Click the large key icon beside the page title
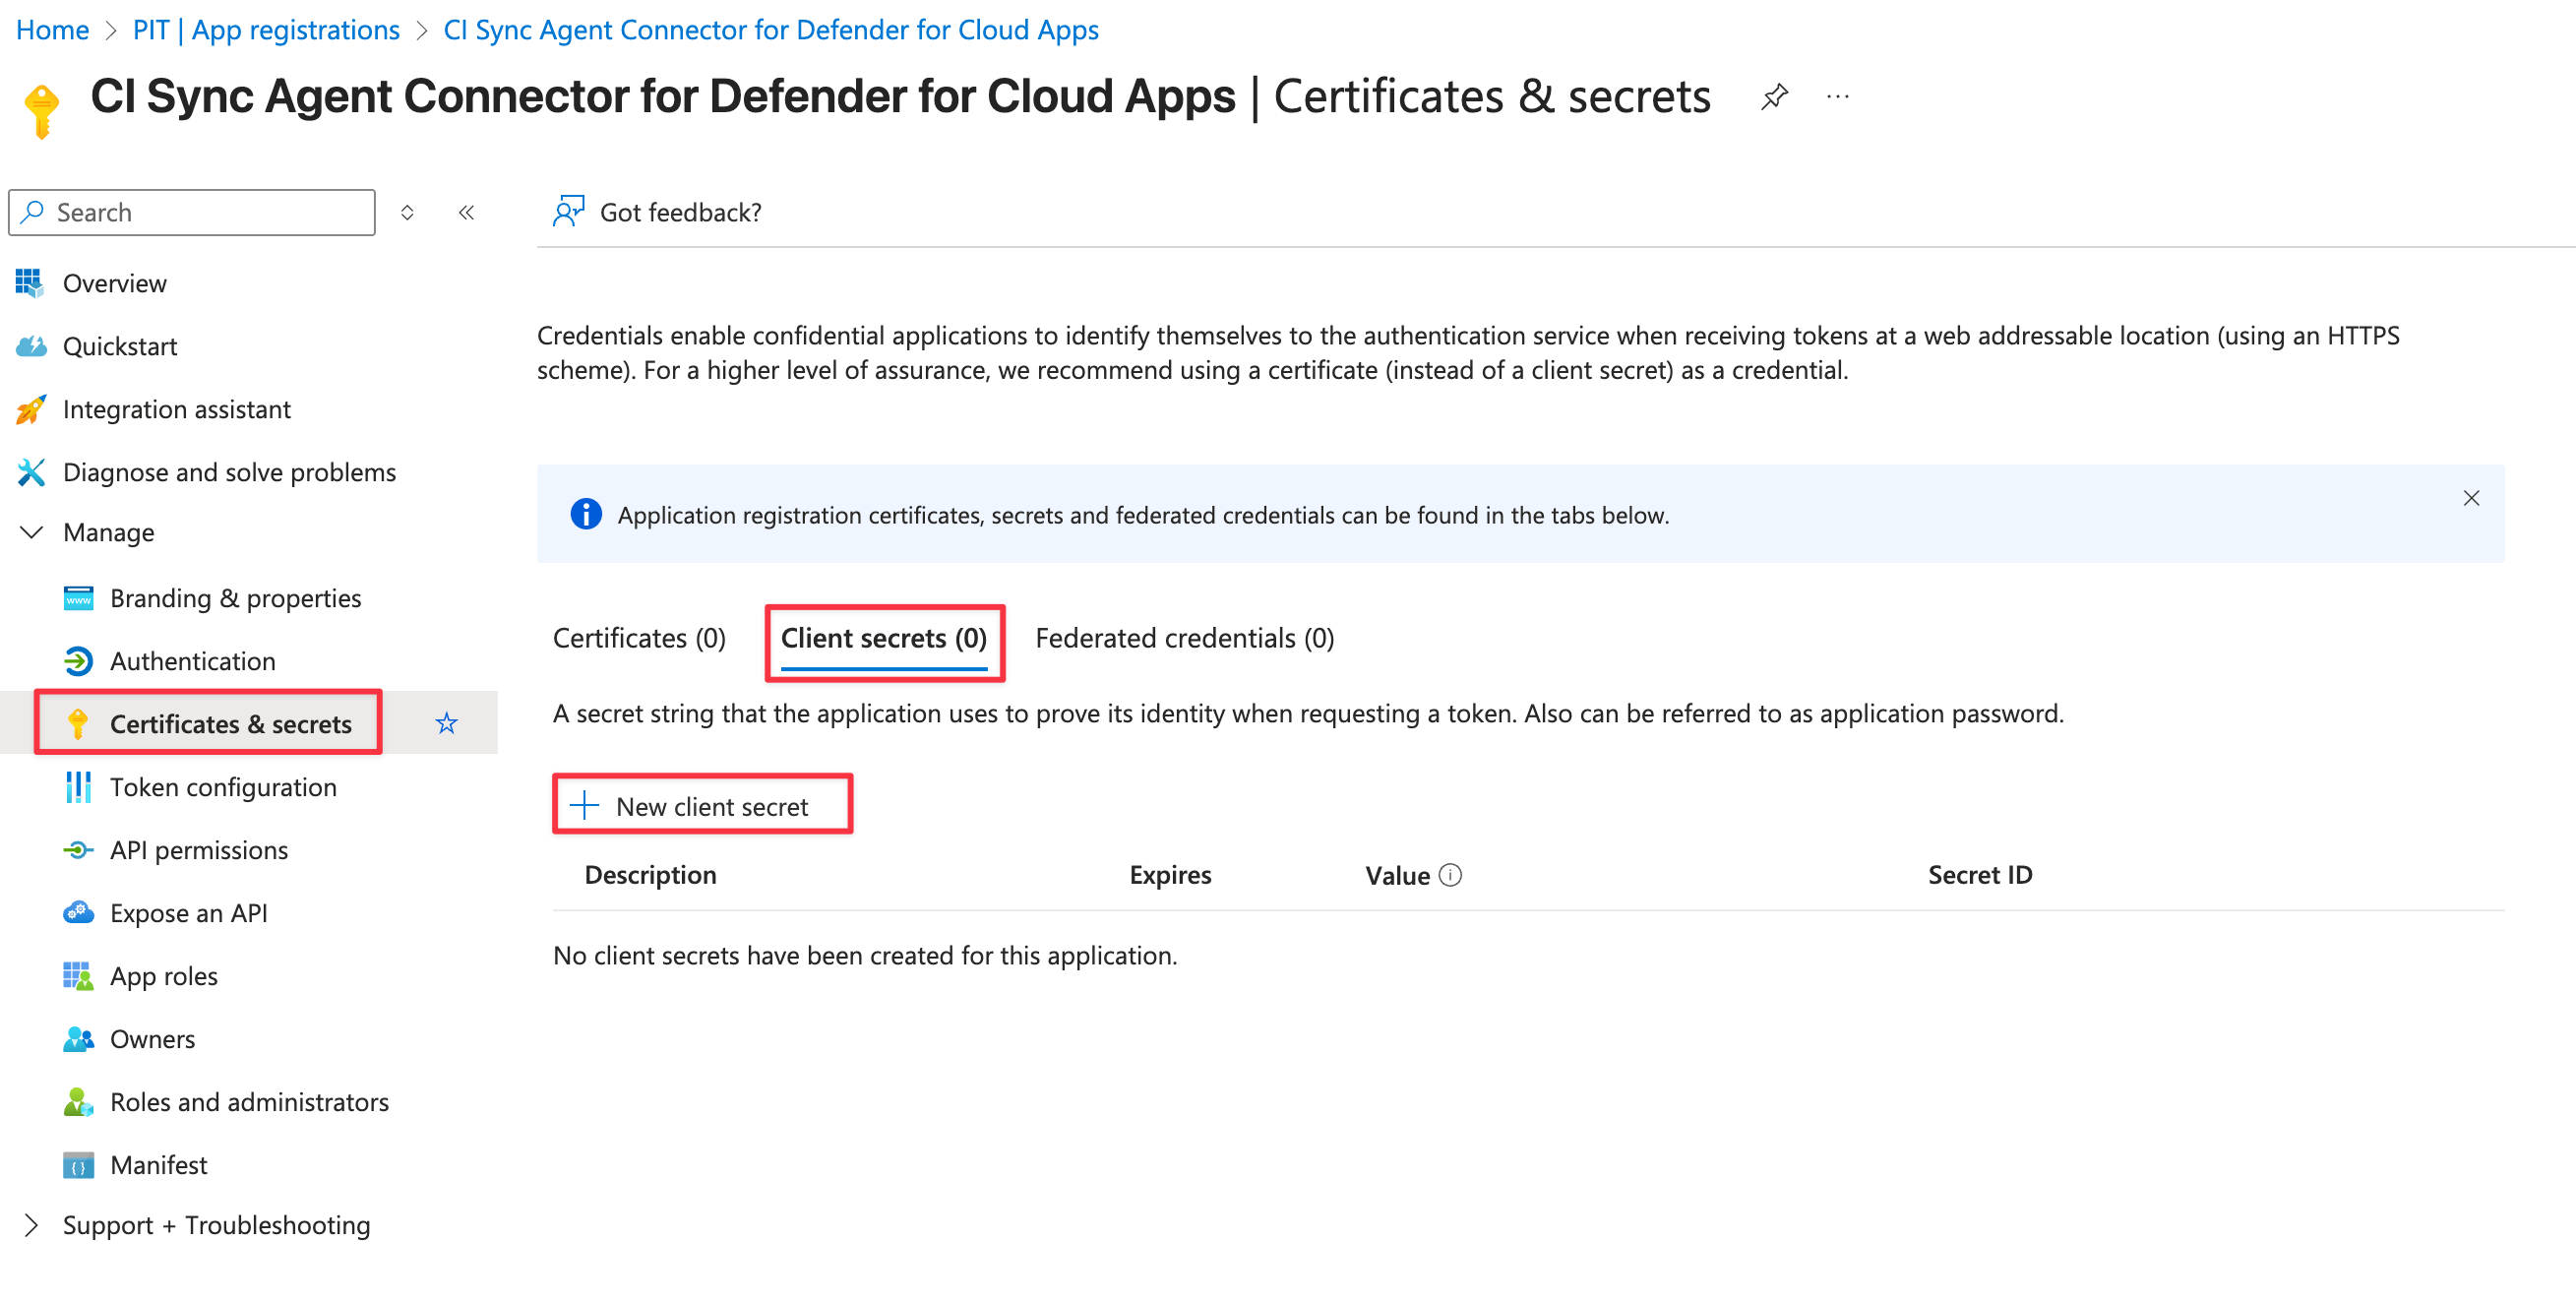 click(42, 111)
